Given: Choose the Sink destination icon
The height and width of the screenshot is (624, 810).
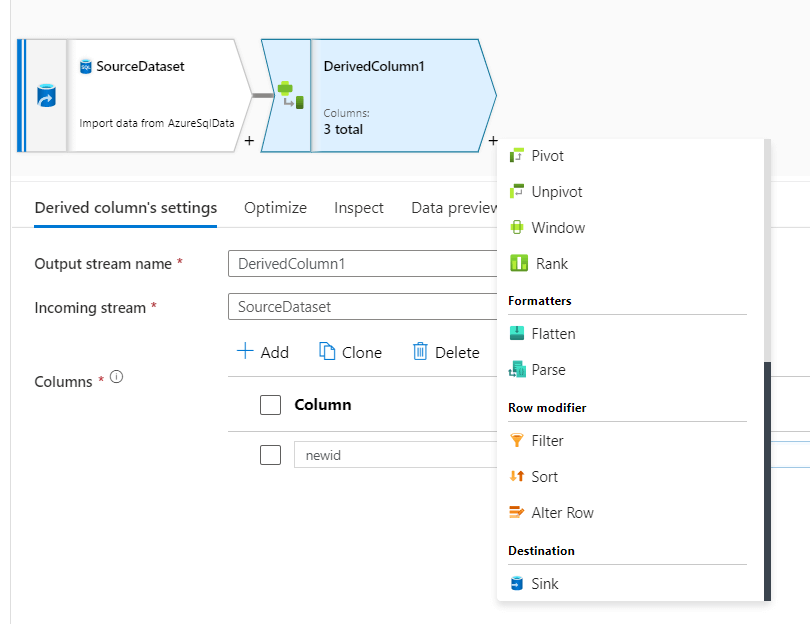Looking at the screenshot, I should 517,584.
